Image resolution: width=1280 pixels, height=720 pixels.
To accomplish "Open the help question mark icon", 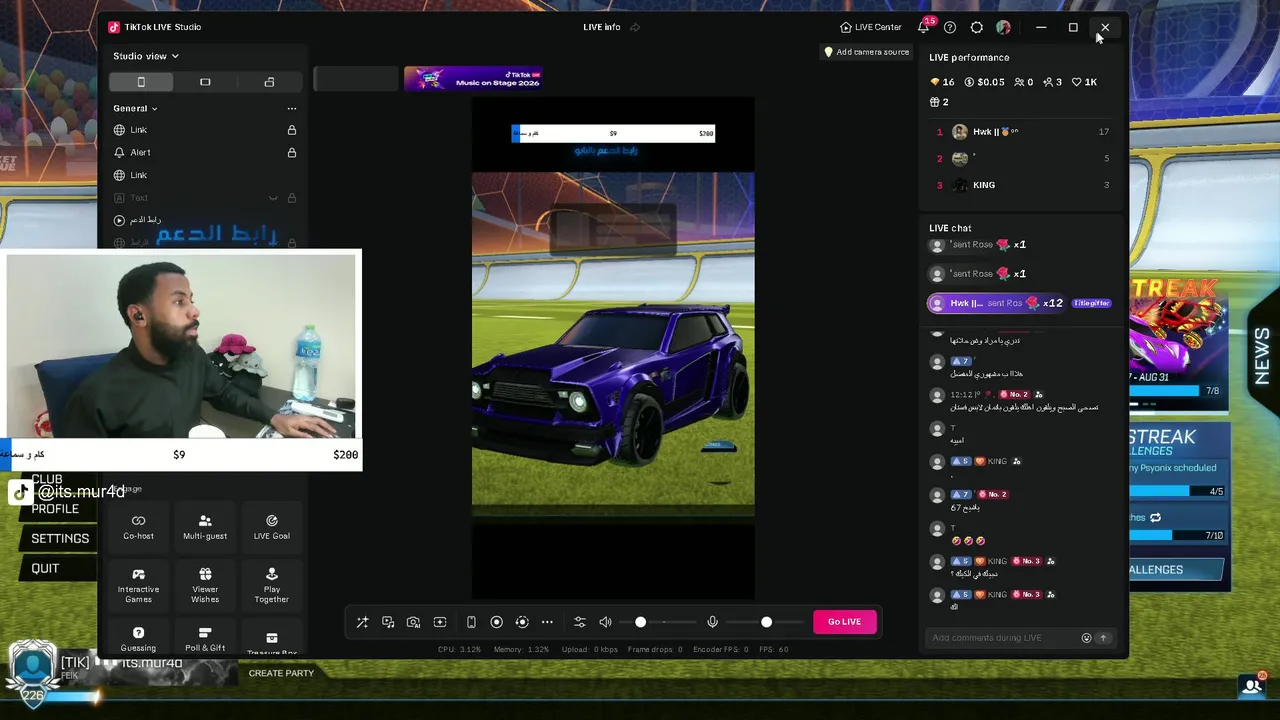I will coord(950,27).
